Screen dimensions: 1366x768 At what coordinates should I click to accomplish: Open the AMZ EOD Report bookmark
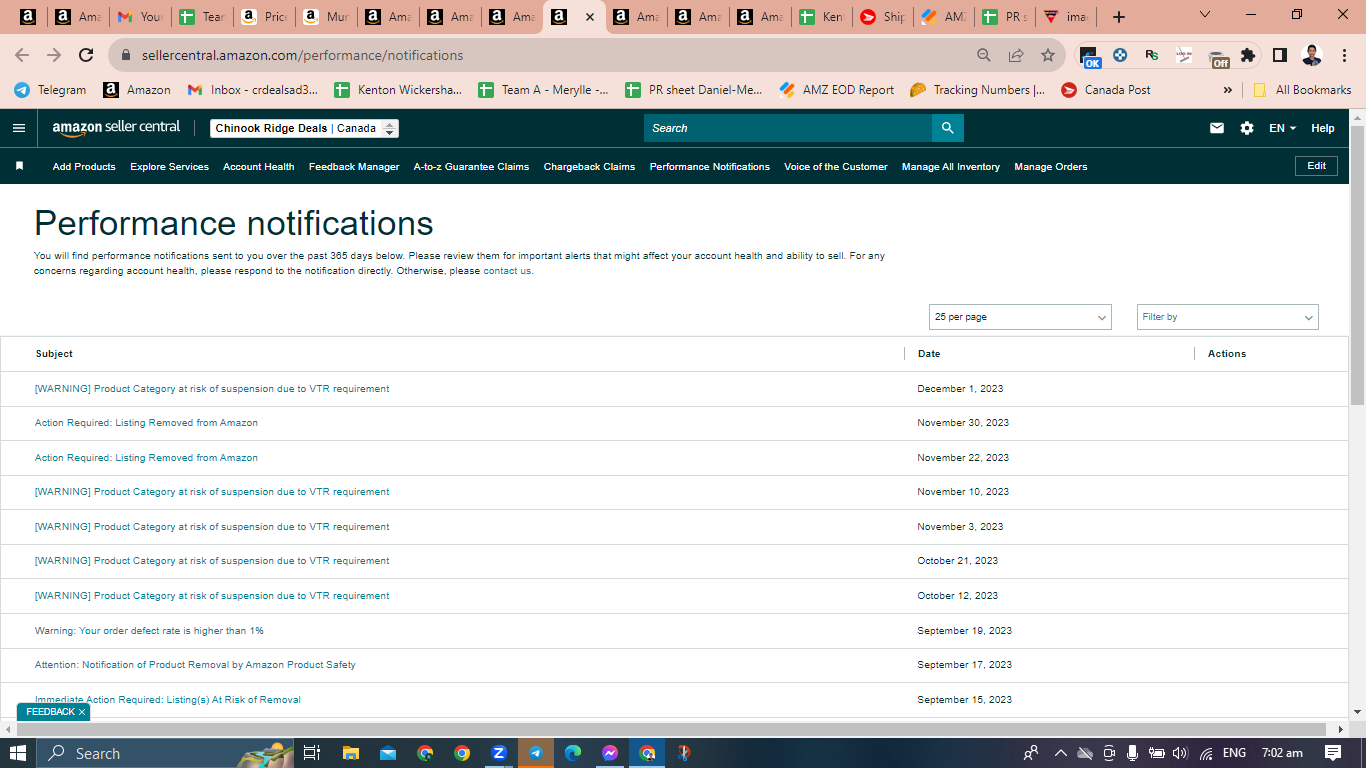tap(836, 90)
